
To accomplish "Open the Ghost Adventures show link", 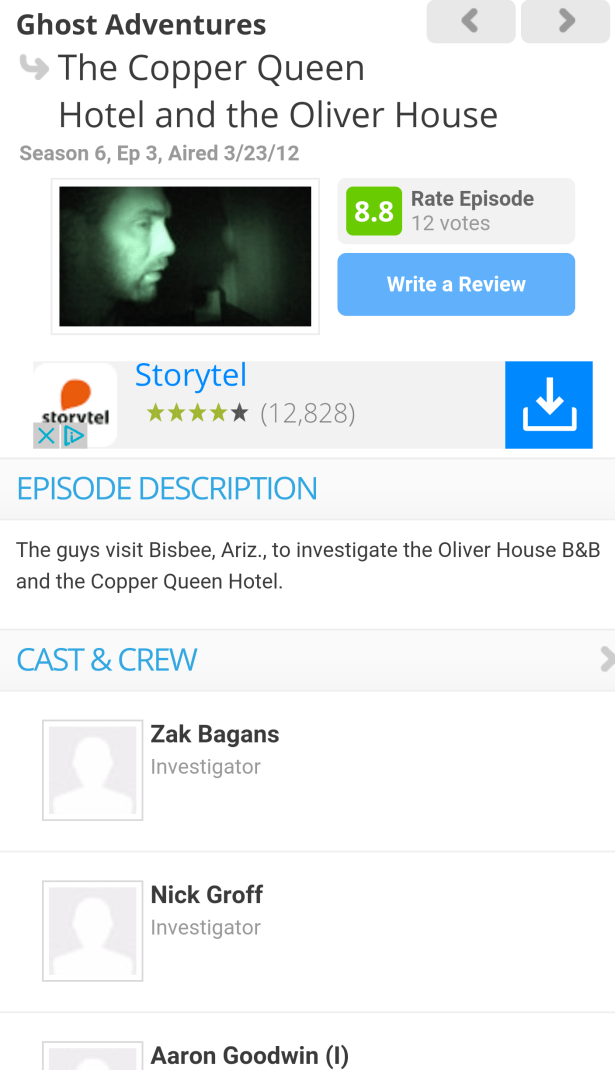I will coord(141,25).
